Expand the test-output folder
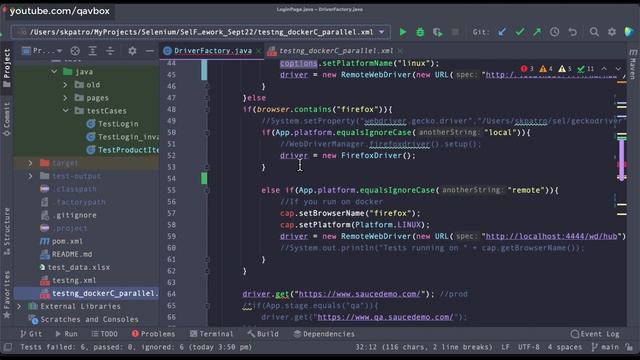This screenshot has height=360, width=640. click(x=30, y=176)
